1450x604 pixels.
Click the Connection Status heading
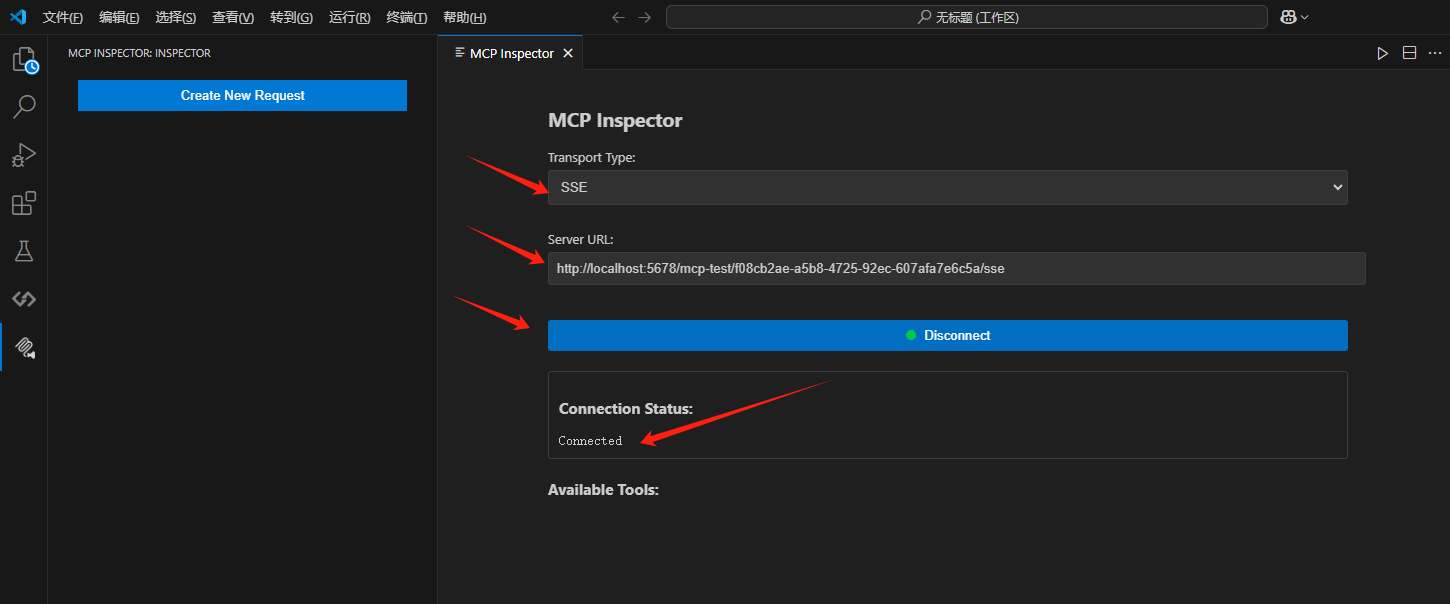pyautogui.click(x=625, y=409)
